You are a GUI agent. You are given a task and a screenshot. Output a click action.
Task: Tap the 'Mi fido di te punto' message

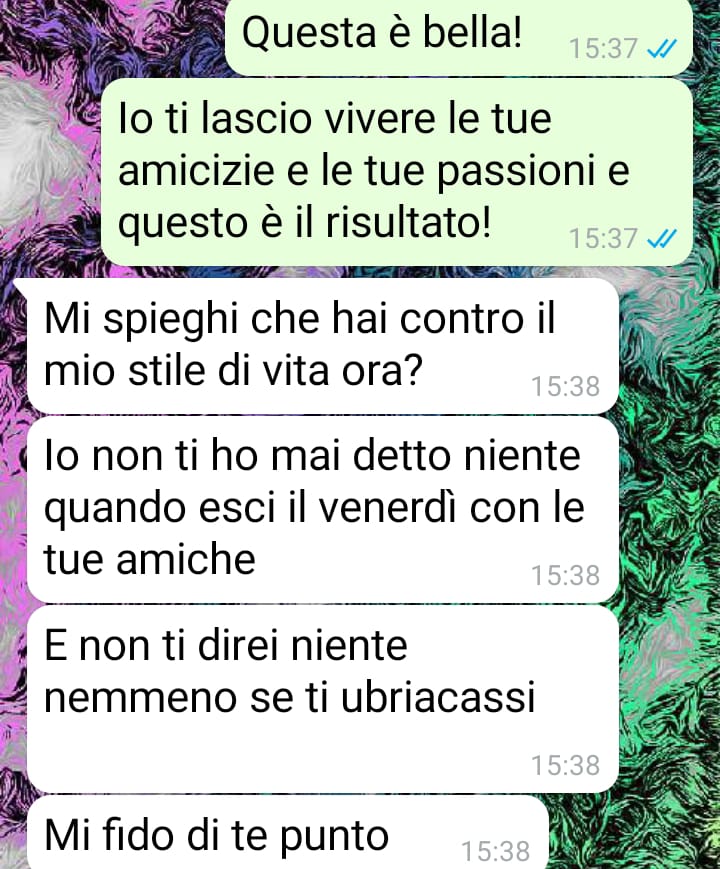(287, 832)
